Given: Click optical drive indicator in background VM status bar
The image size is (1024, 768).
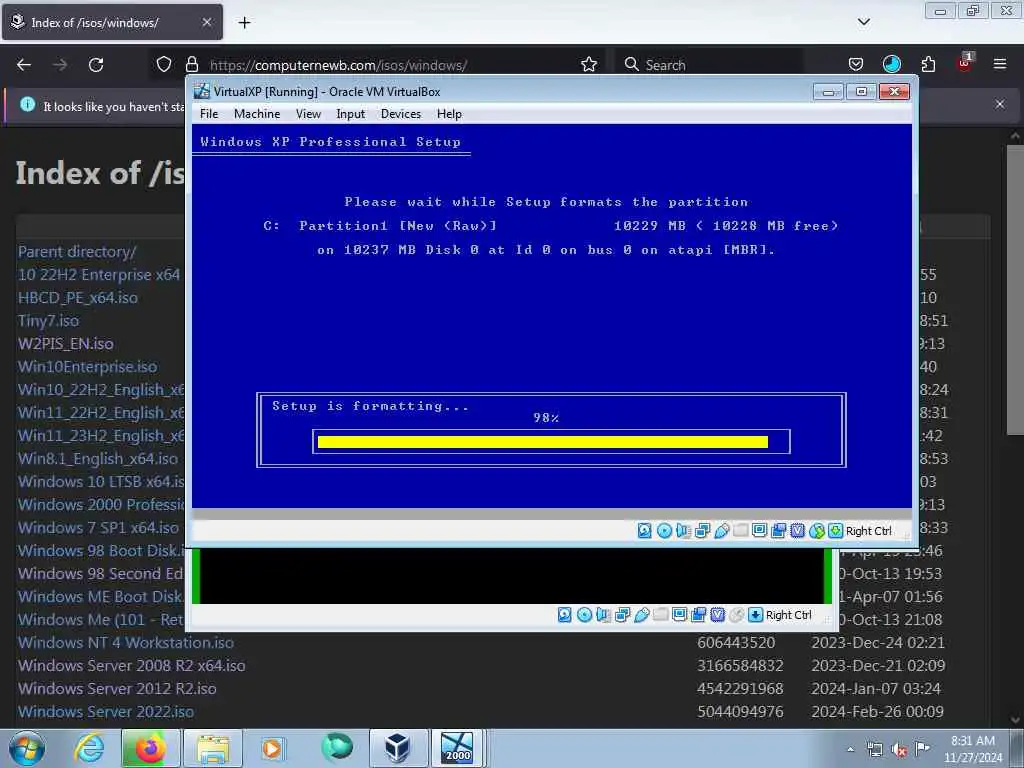Looking at the screenshot, I should click(x=584, y=615).
